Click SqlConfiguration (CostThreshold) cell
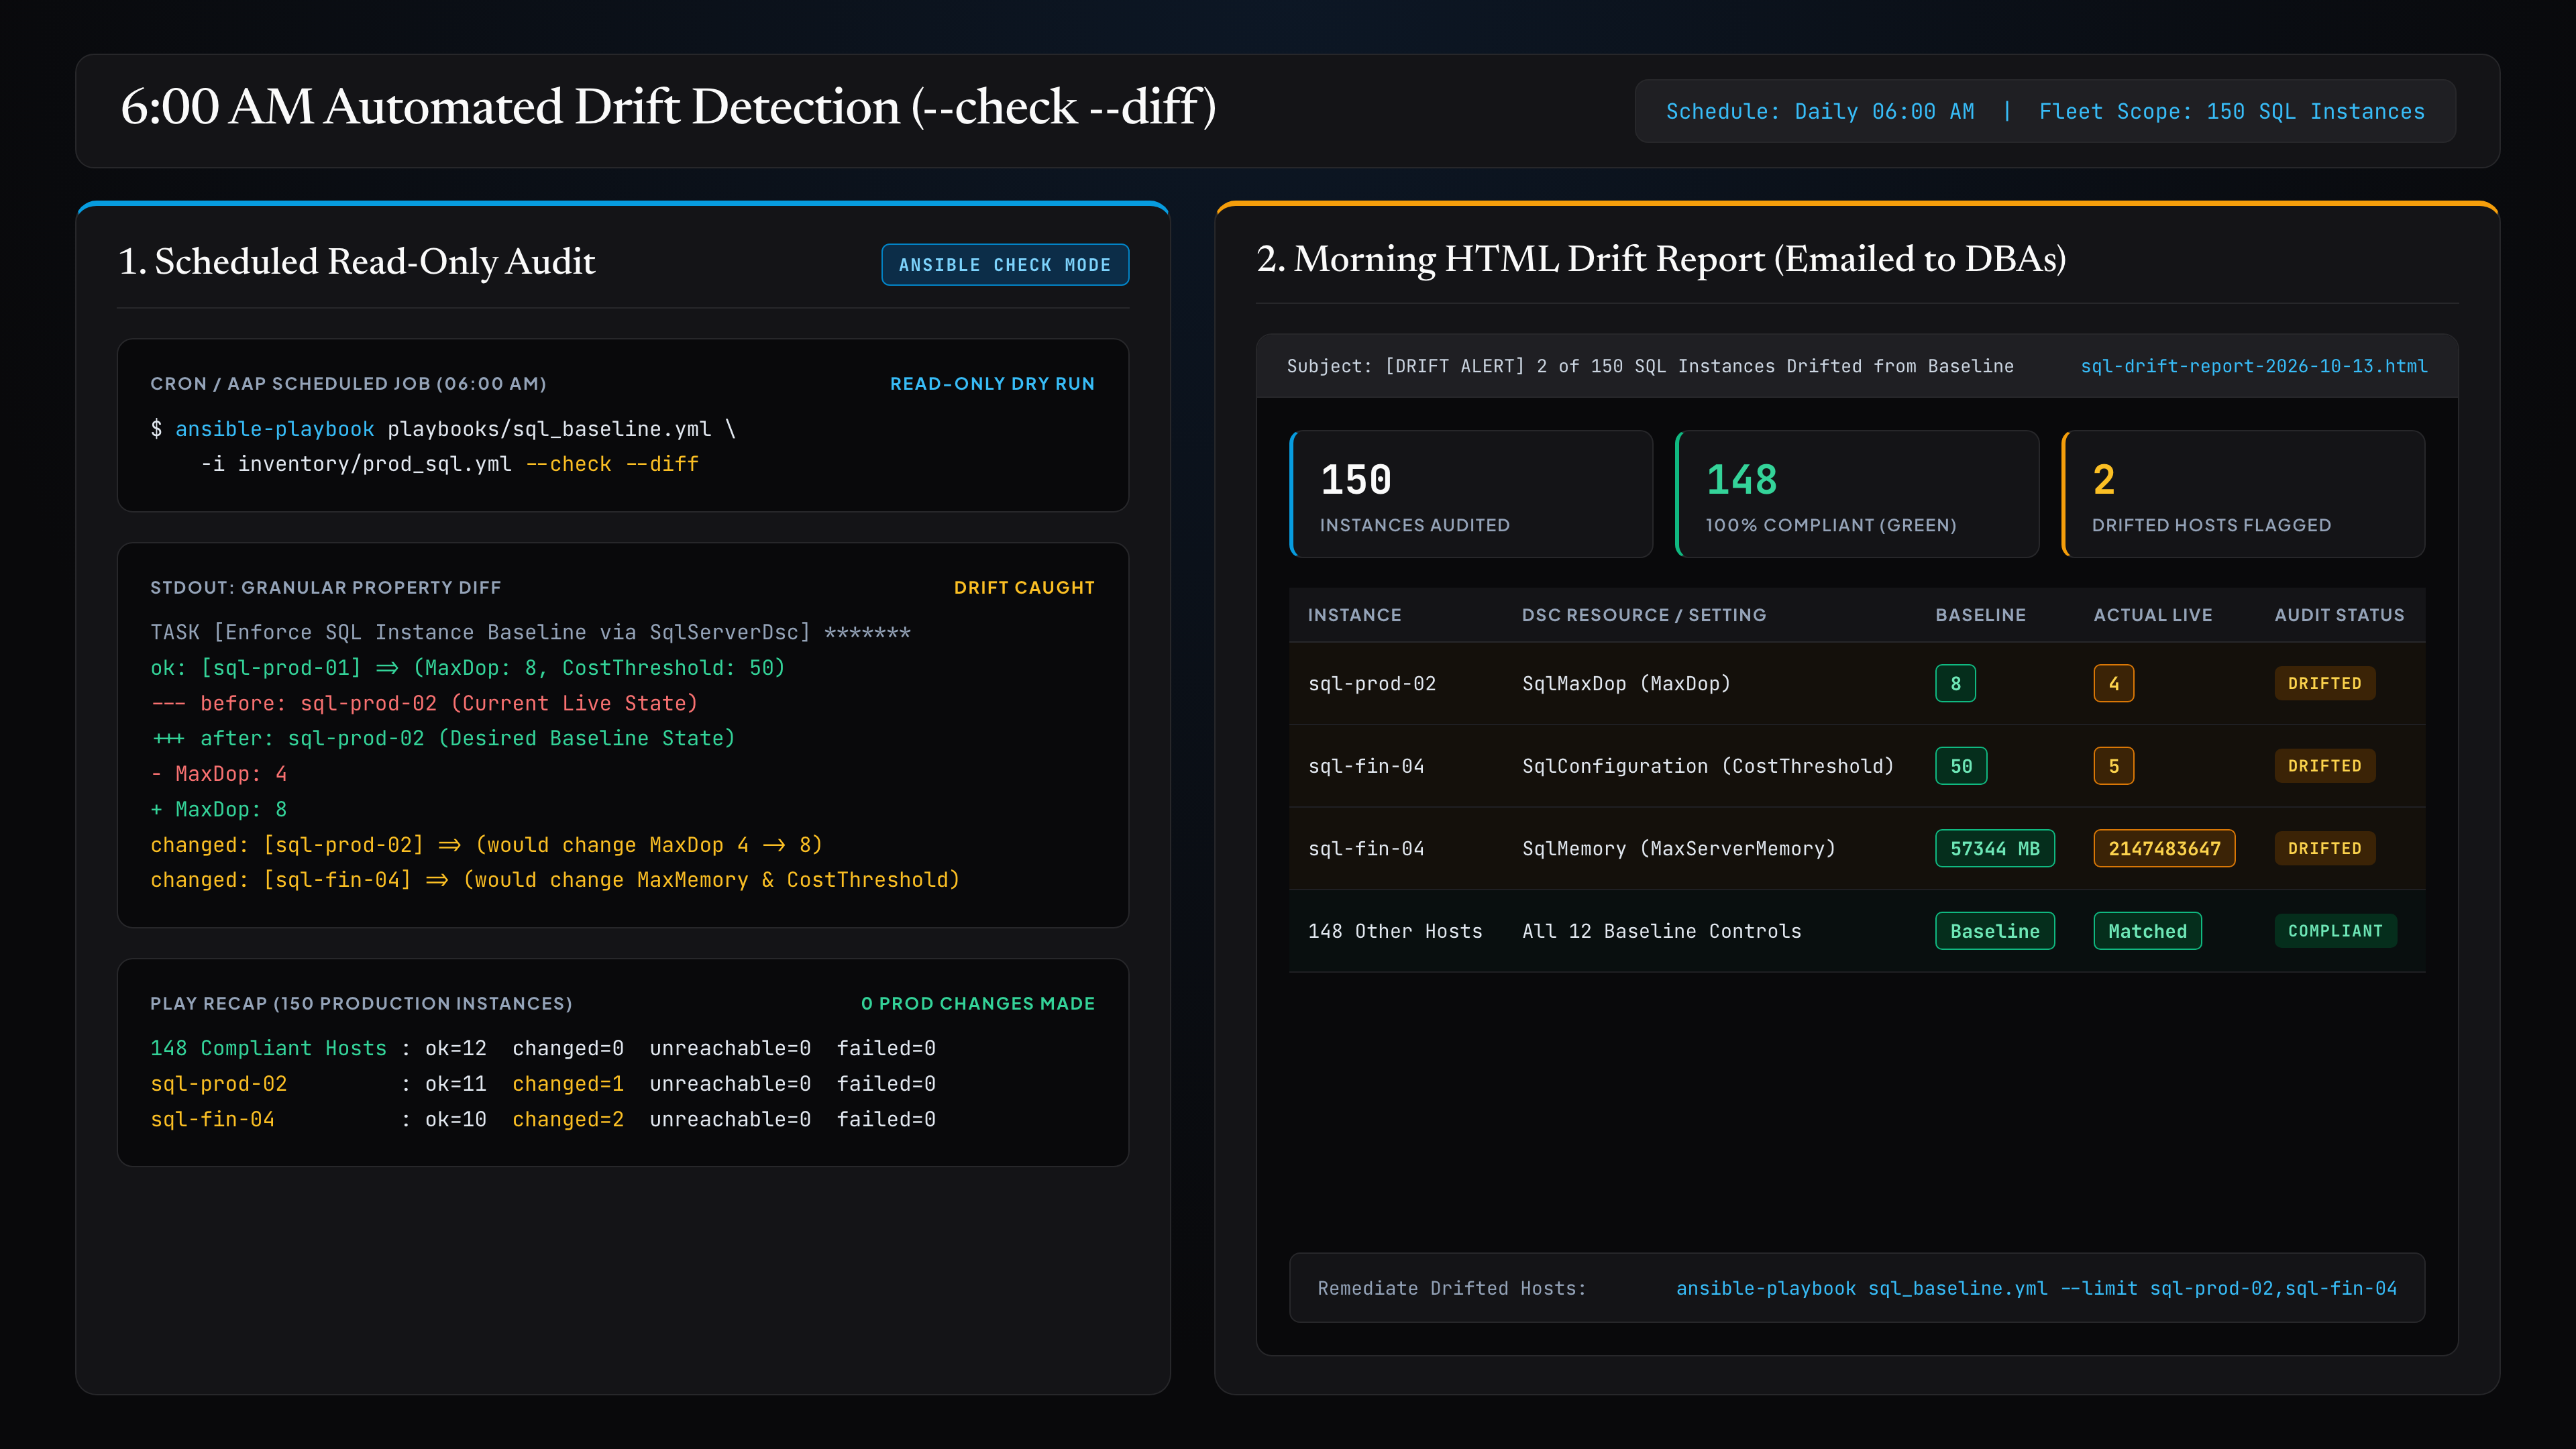 1708,766
